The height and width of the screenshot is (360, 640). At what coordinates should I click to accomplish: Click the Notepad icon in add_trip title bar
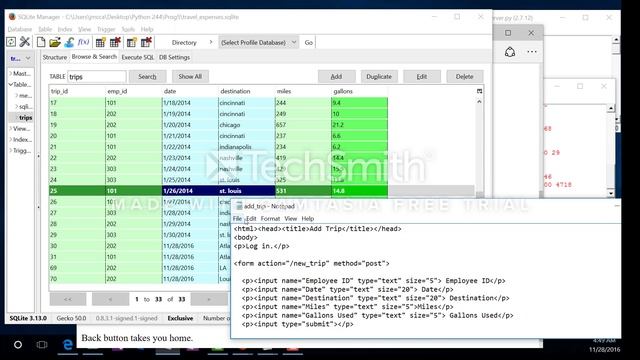(x=239, y=206)
